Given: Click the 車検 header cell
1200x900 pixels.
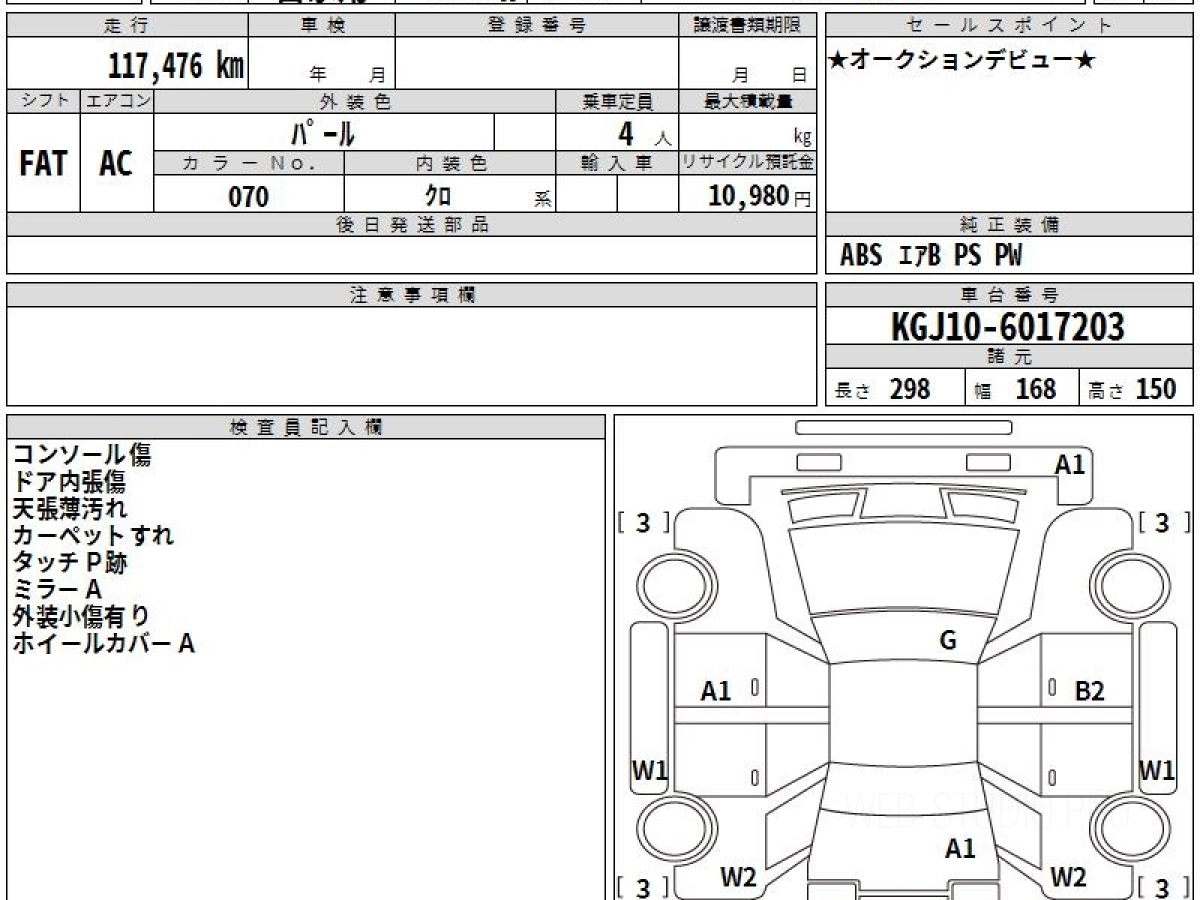Looking at the screenshot, I should tap(322, 26).
